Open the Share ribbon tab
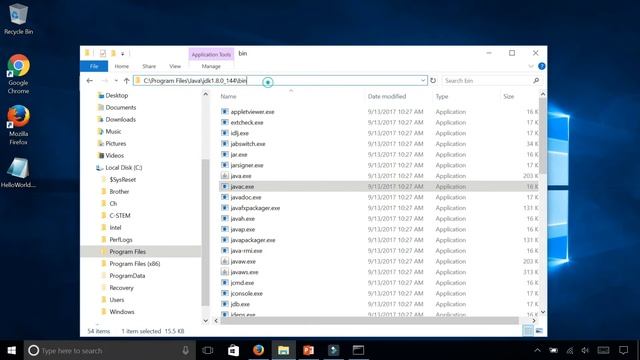640x360 pixels. [x=149, y=66]
